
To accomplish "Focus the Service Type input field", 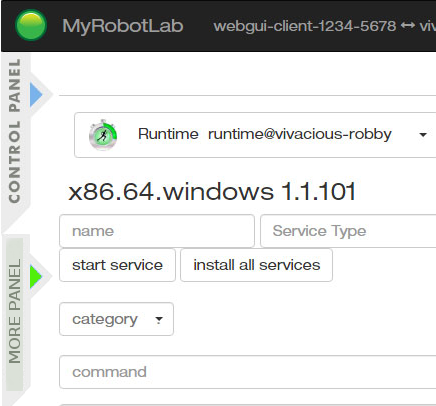I will [348, 231].
